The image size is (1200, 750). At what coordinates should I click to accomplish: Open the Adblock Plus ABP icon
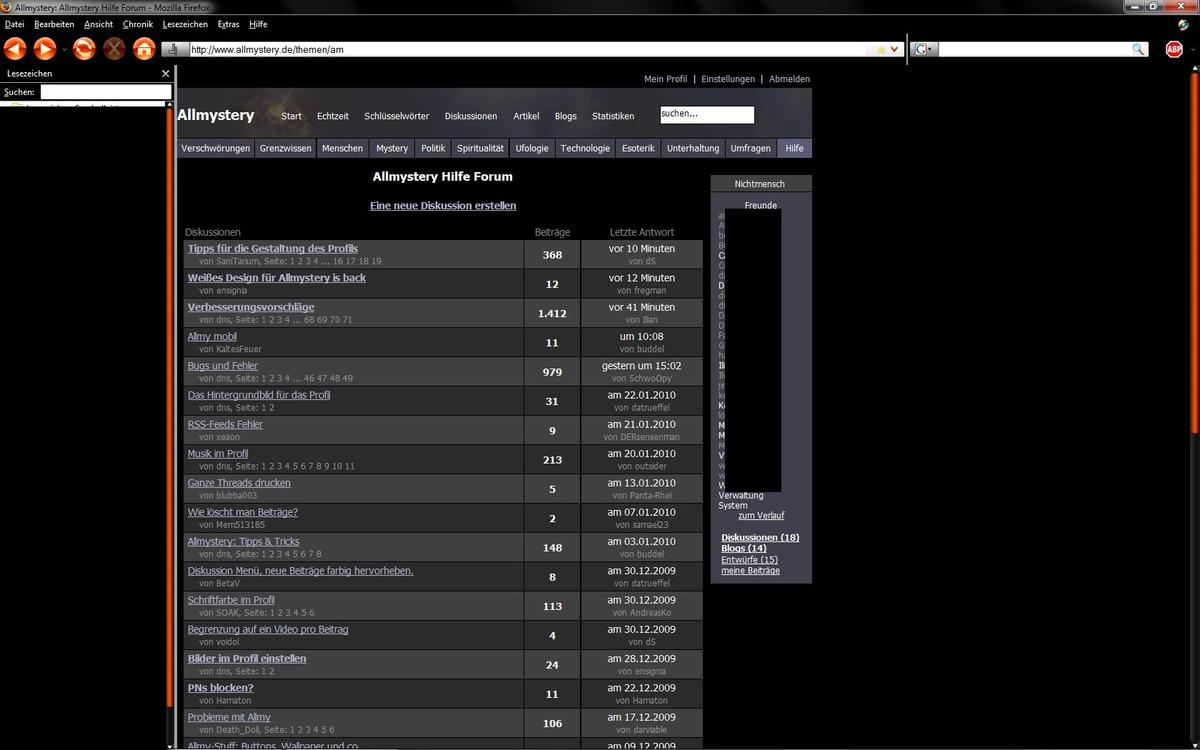coord(1174,49)
